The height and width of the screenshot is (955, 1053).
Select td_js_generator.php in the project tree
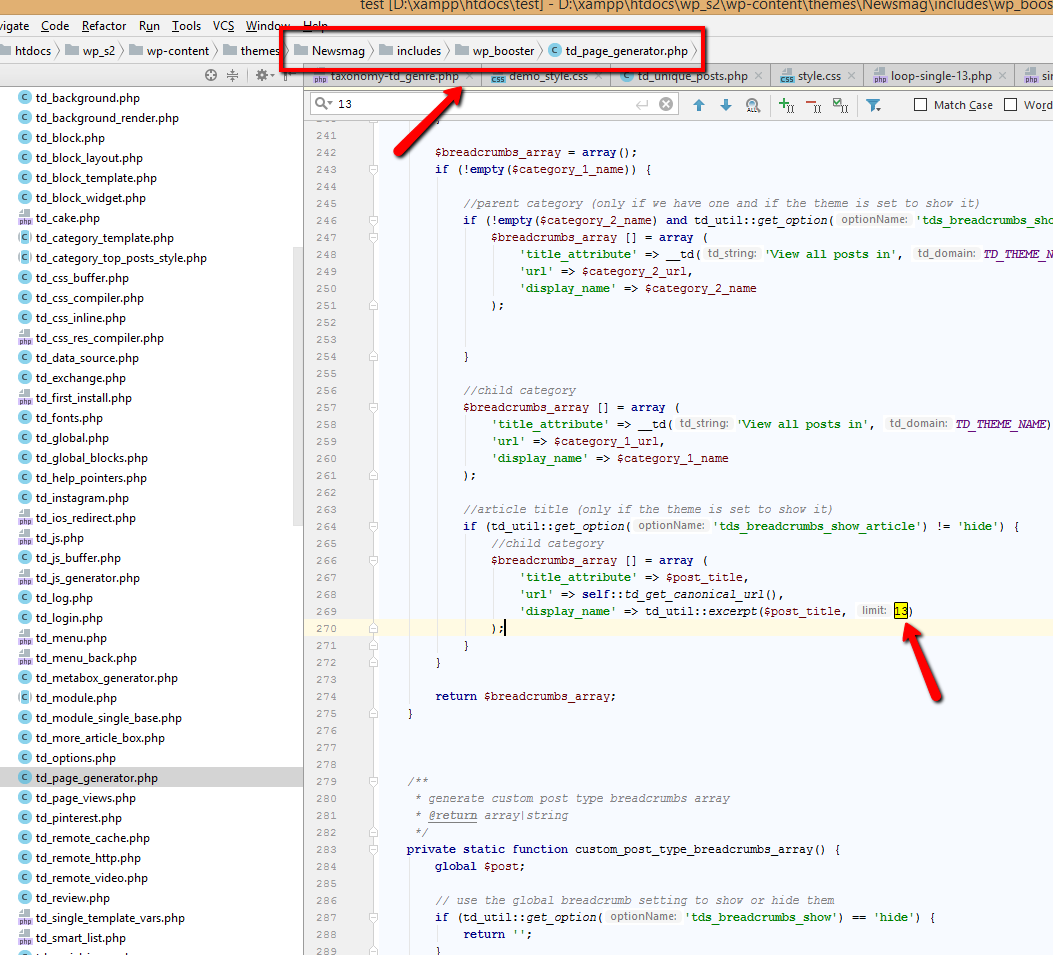(87, 578)
